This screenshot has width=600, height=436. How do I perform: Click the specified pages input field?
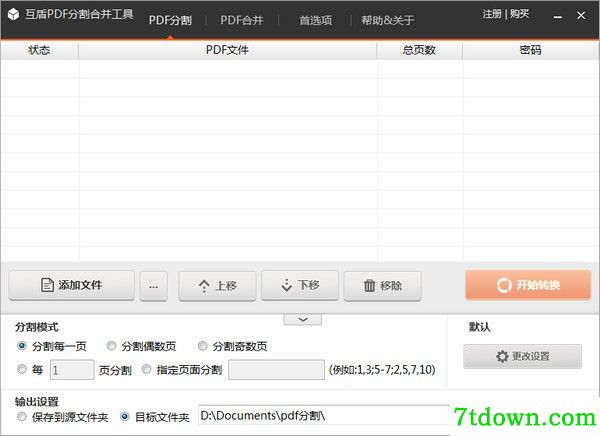coord(276,370)
